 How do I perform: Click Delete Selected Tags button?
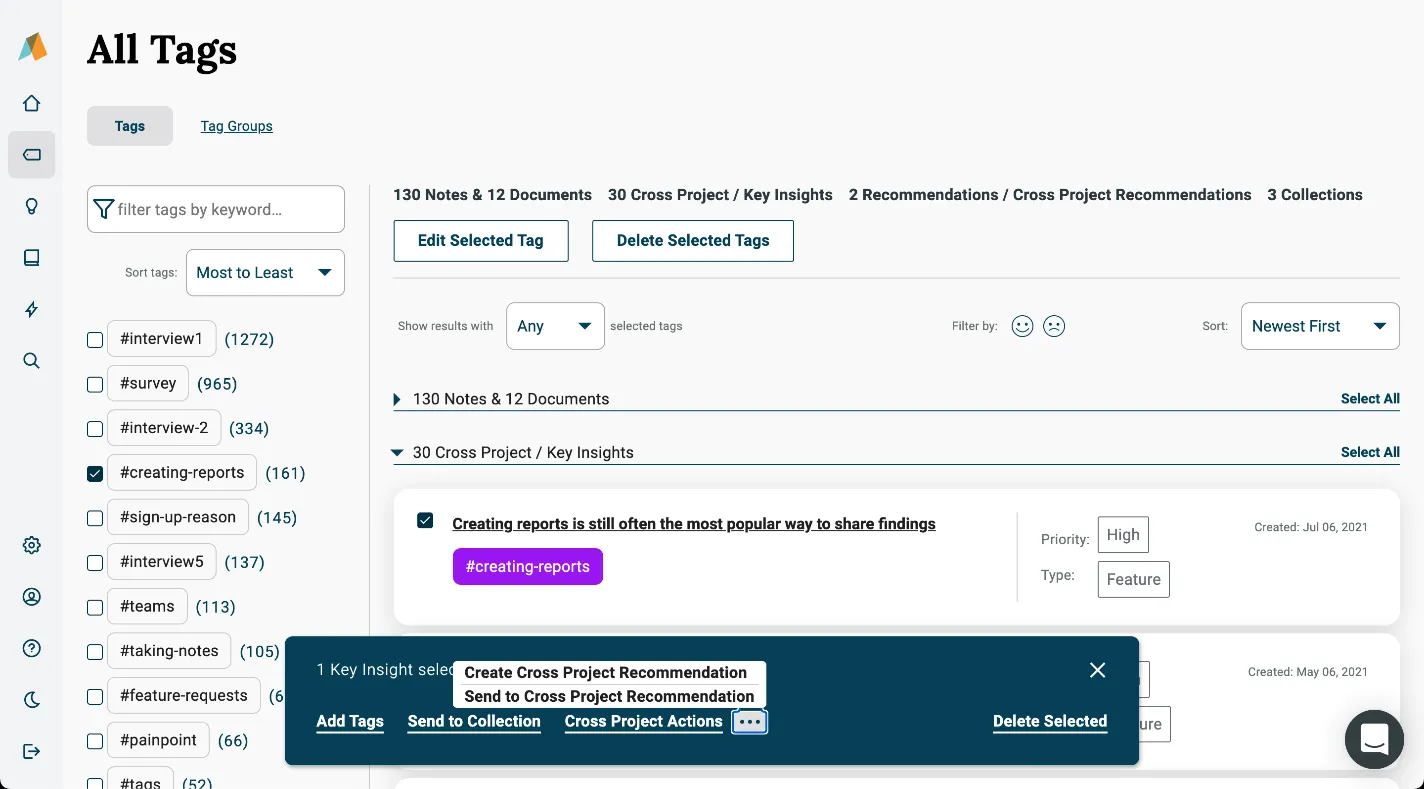tap(693, 241)
